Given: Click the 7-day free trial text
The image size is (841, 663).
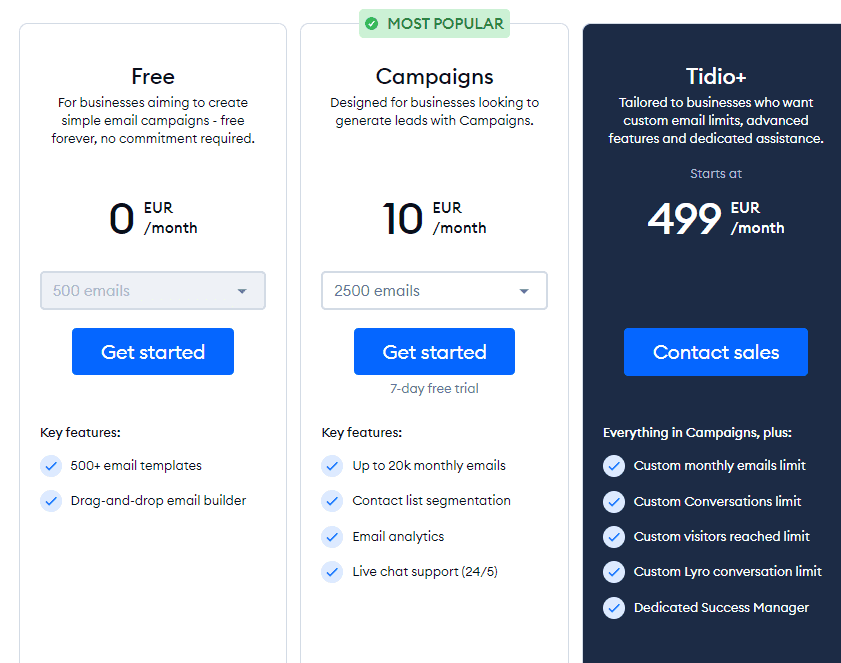Looking at the screenshot, I should point(434,389).
